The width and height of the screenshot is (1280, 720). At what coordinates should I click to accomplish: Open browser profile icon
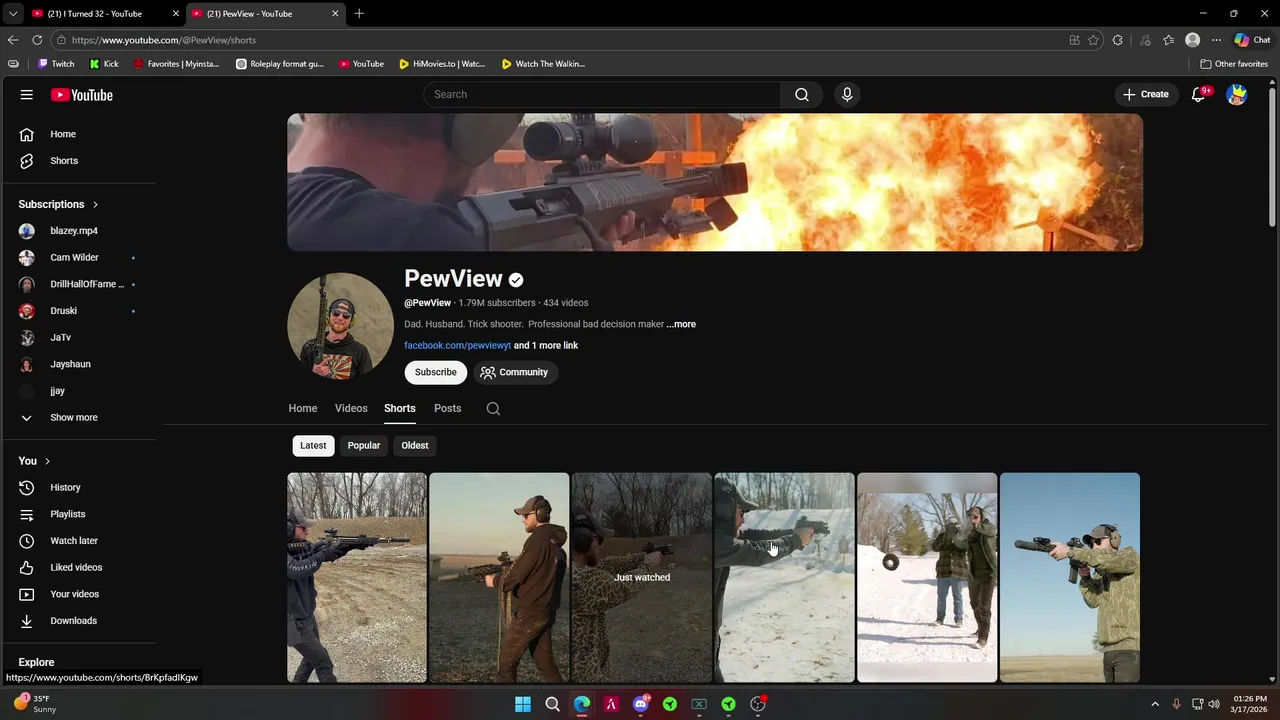pos(1192,40)
